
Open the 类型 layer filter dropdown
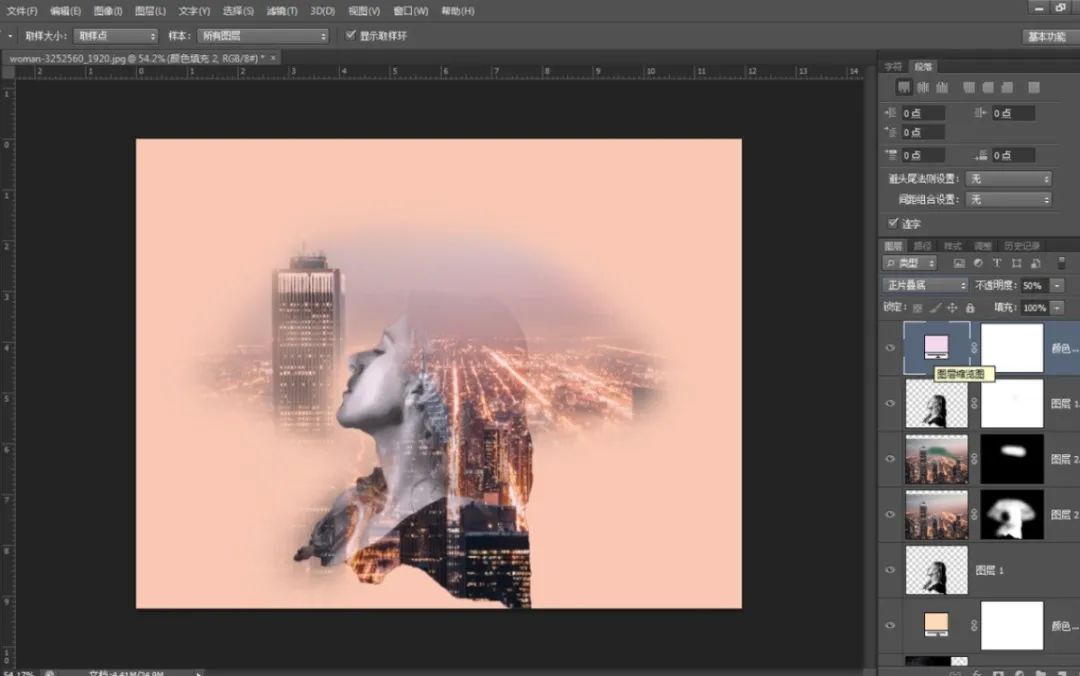[909, 263]
